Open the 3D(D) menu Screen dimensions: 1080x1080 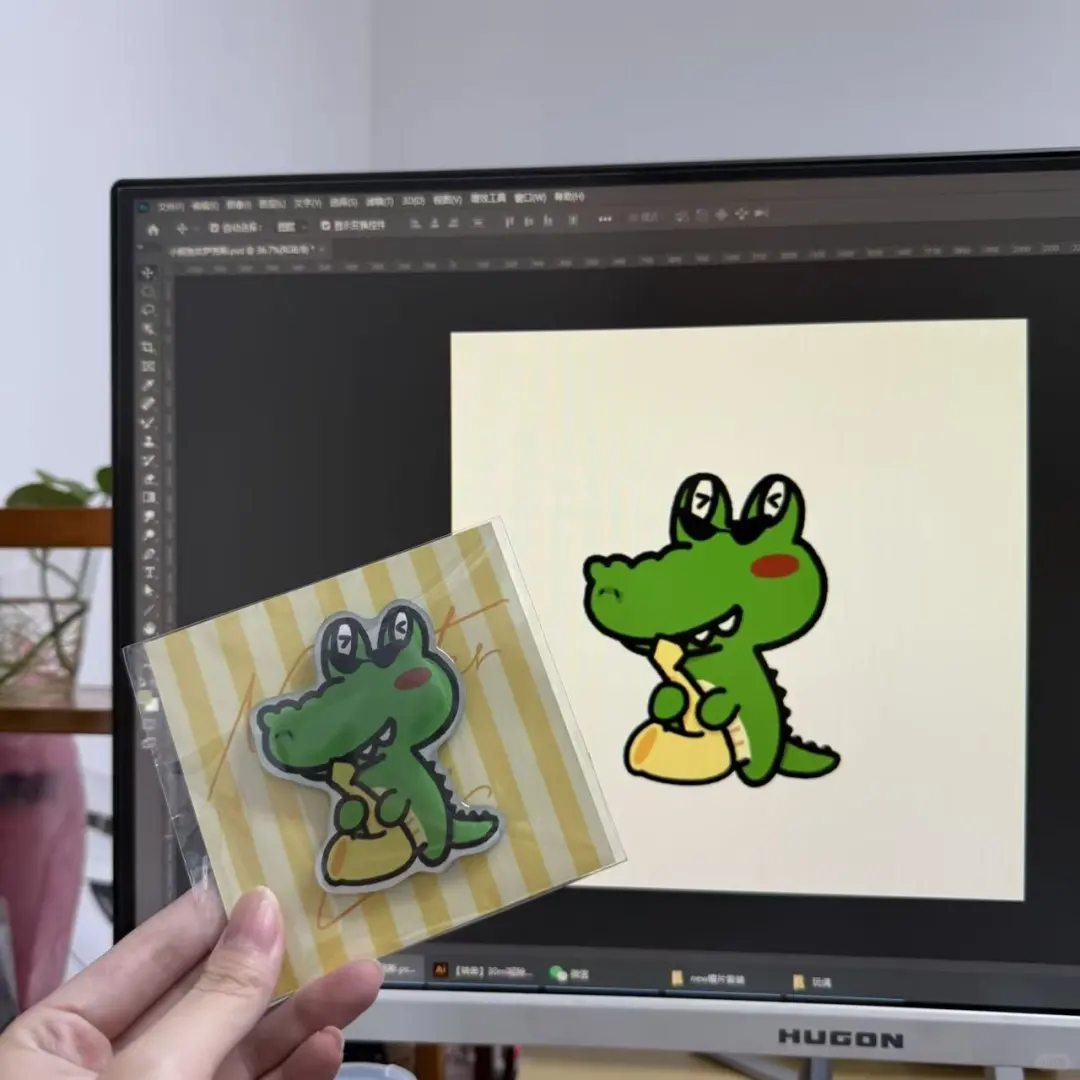[413, 201]
